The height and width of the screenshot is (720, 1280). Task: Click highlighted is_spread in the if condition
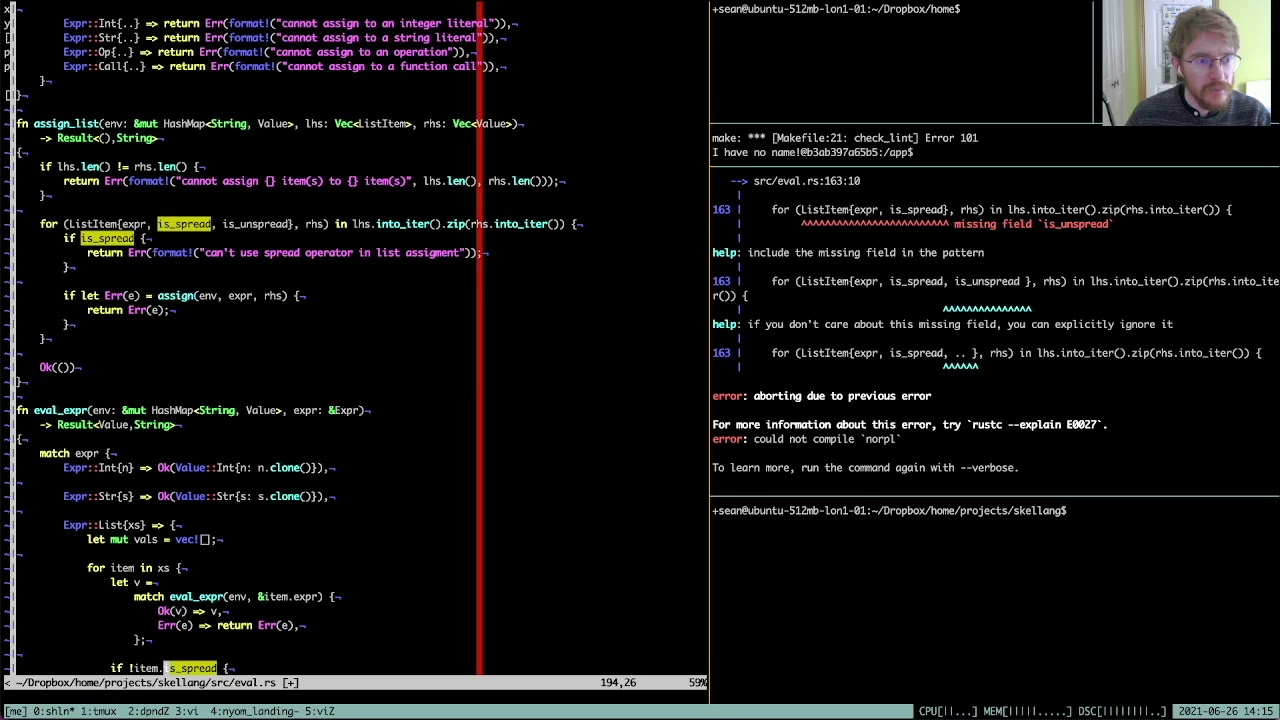107,238
